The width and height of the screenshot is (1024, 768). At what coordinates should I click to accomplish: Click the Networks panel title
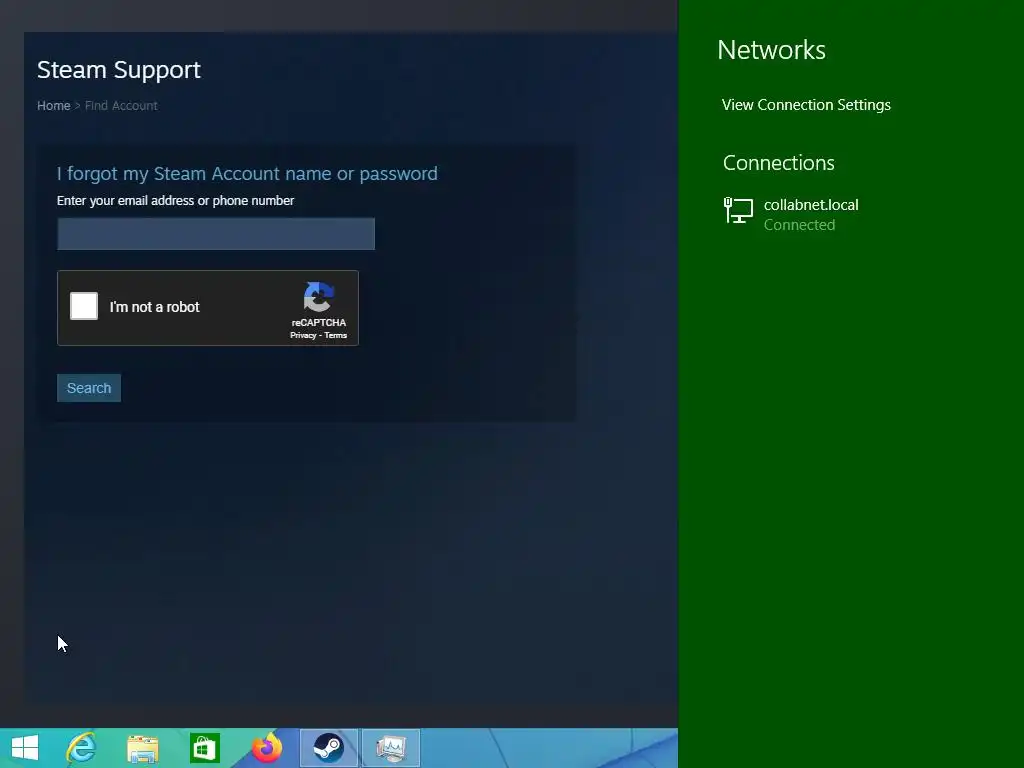point(771,50)
